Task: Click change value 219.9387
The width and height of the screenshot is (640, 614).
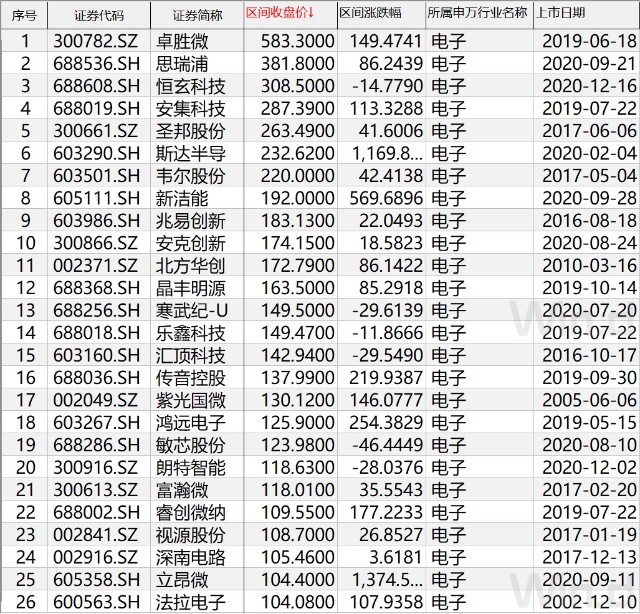Action: (386, 378)
